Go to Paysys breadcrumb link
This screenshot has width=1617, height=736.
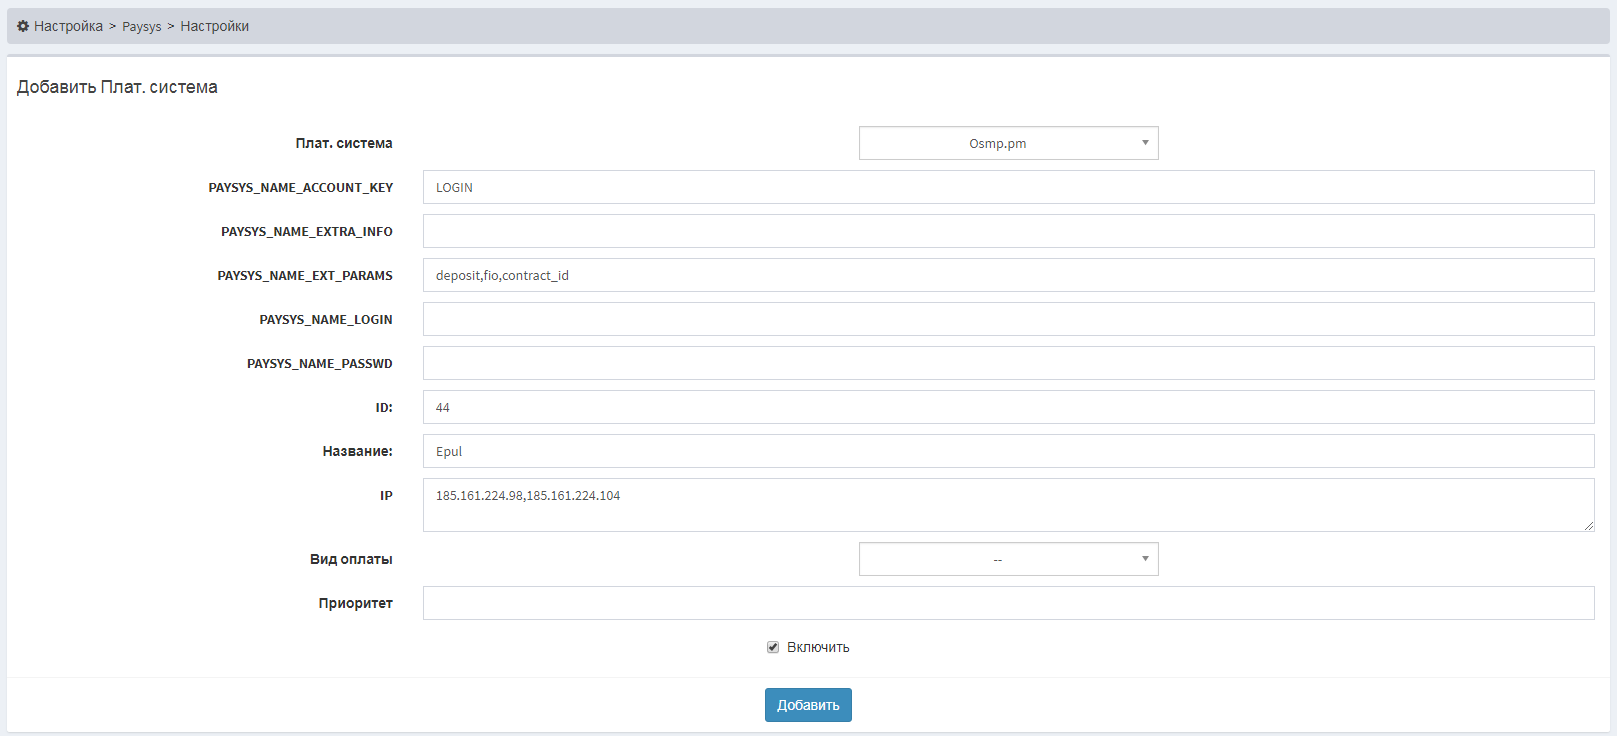pyautogui.click(x=141, y=27)
